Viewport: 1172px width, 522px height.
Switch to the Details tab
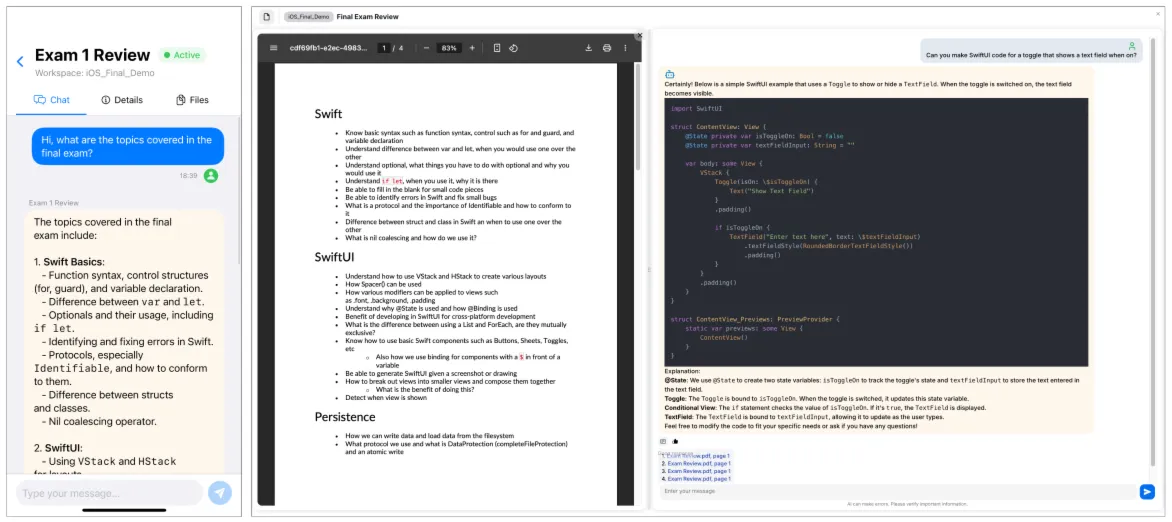(x=122, y=99)
